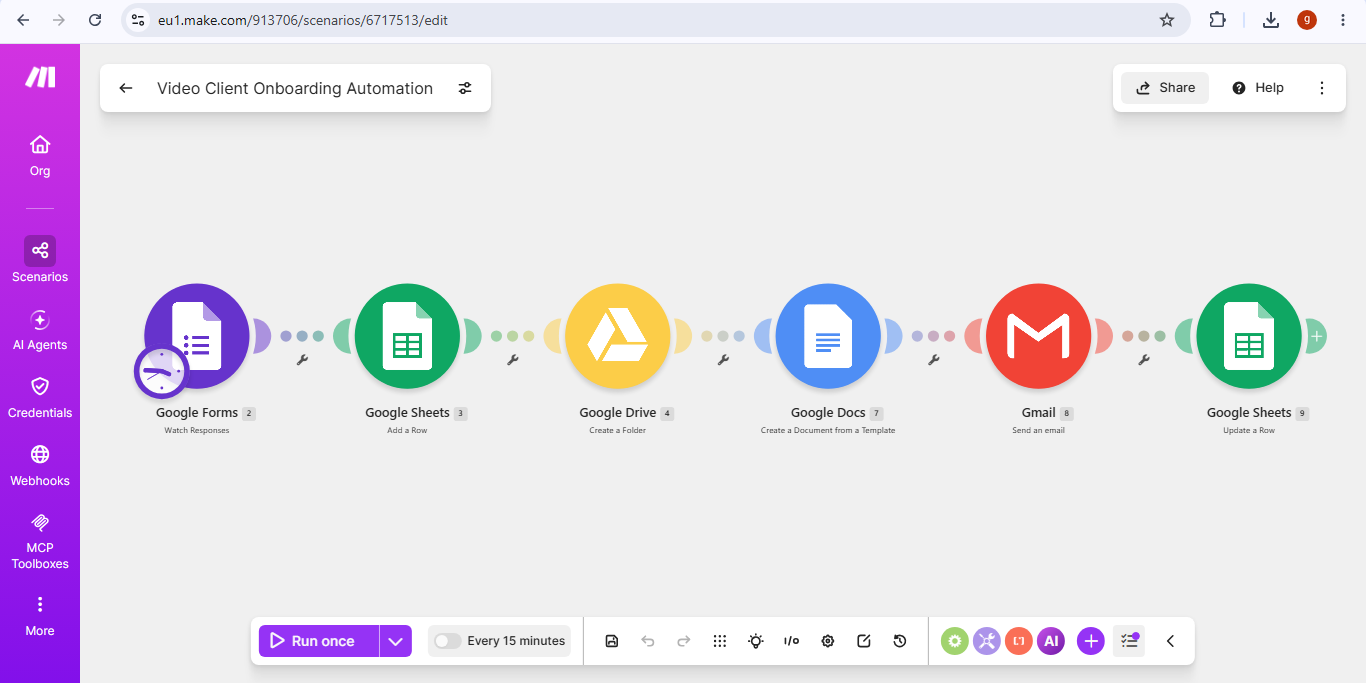Screen dimensions: 1366x683
Task: Open AI Agents in the sidebar
Action: pos(40,331)
